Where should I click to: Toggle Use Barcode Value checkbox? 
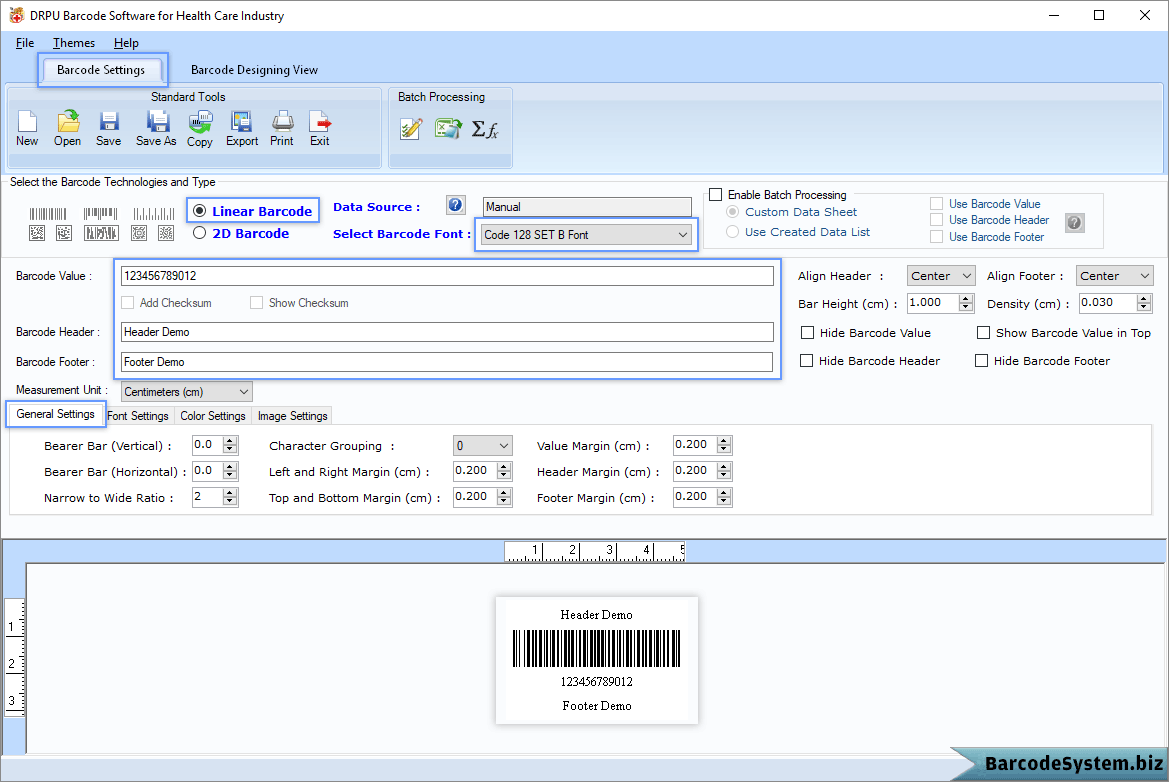coord(936,204)
